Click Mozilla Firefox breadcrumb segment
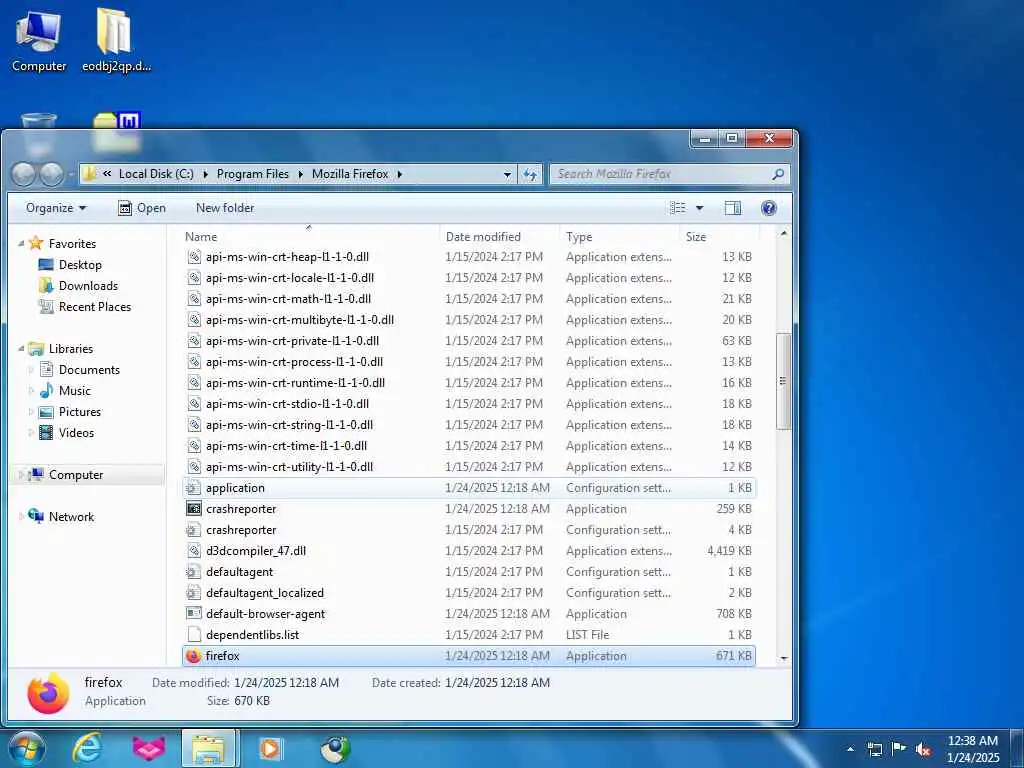1024x768 pixels. tap(350, 174)
